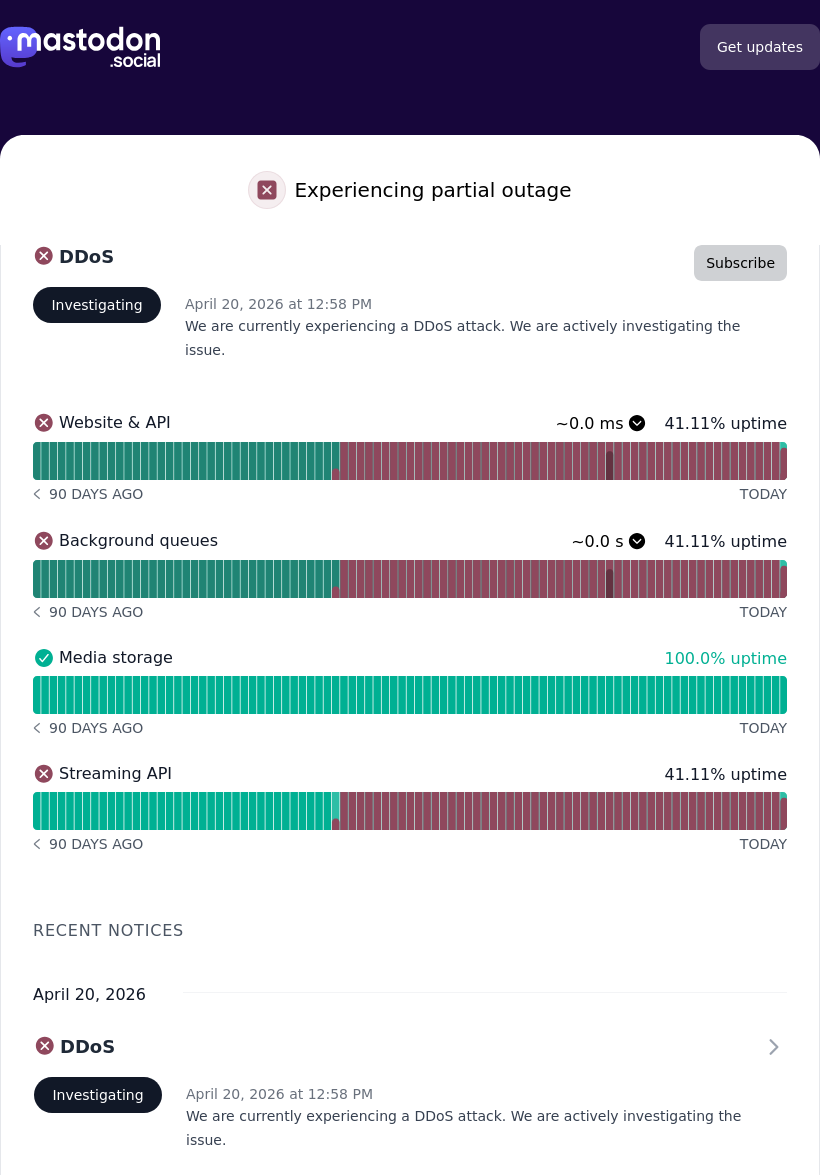Image resolution: width=820 pixels, height=1175 pixels.
Task: Go back 90 days on Website & API chart
Action: [38, 494]
